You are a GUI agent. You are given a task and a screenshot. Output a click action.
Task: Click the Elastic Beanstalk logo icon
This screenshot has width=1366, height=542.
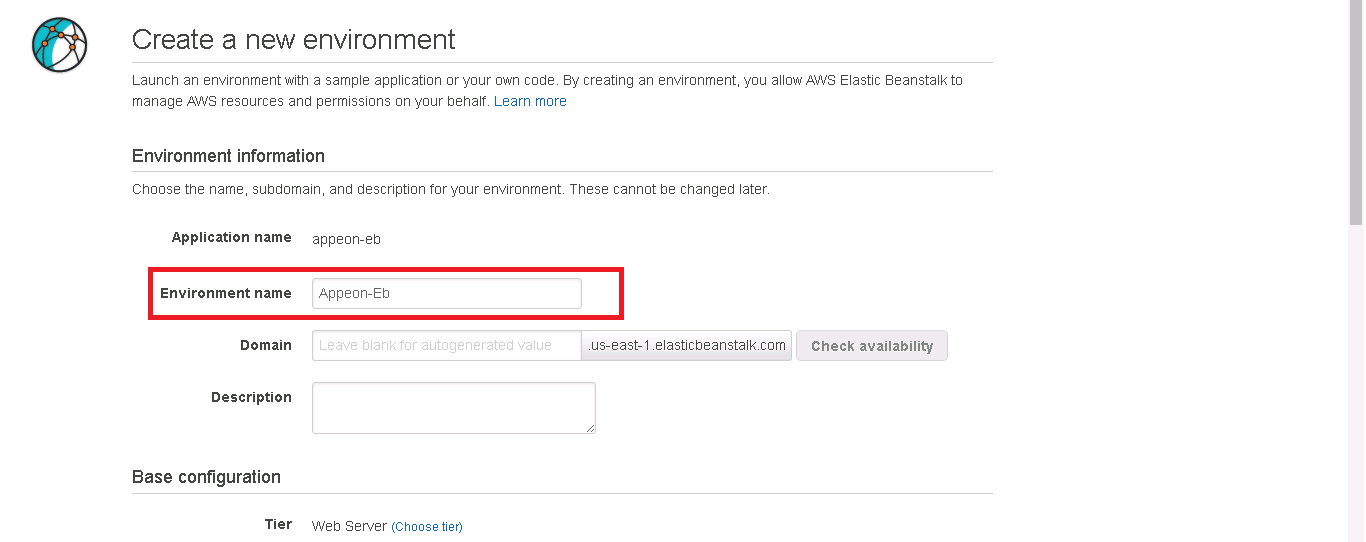click(x=59, y=45)
